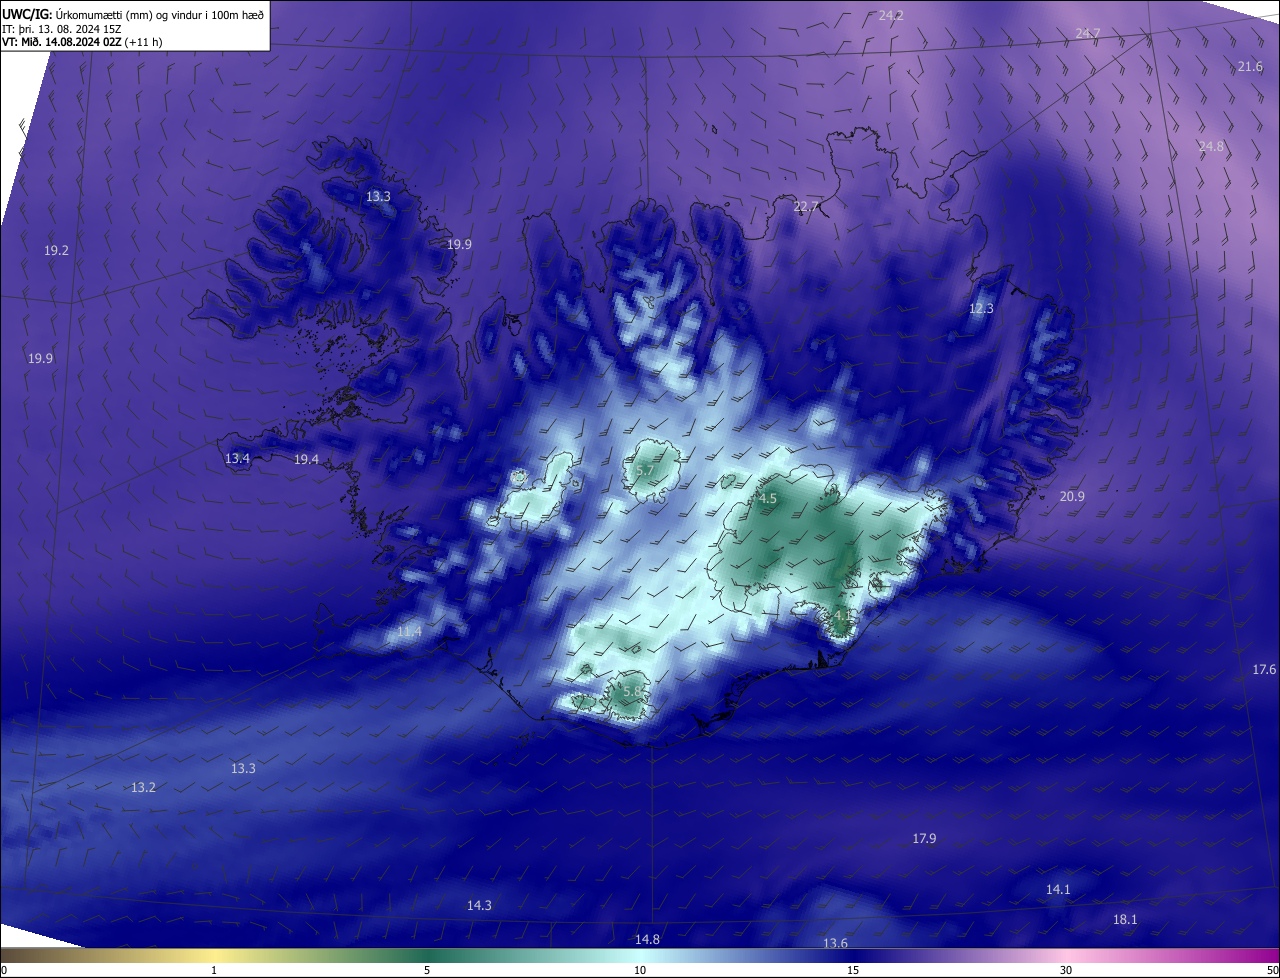The height and width of the screenshot is (978, 1280).
Task: Click the colour scale tick label 5
Action: click(427, 970)
